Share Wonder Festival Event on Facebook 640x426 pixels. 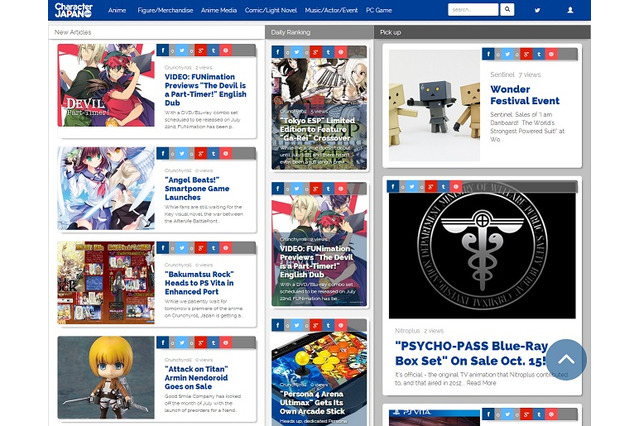(488, 54)
